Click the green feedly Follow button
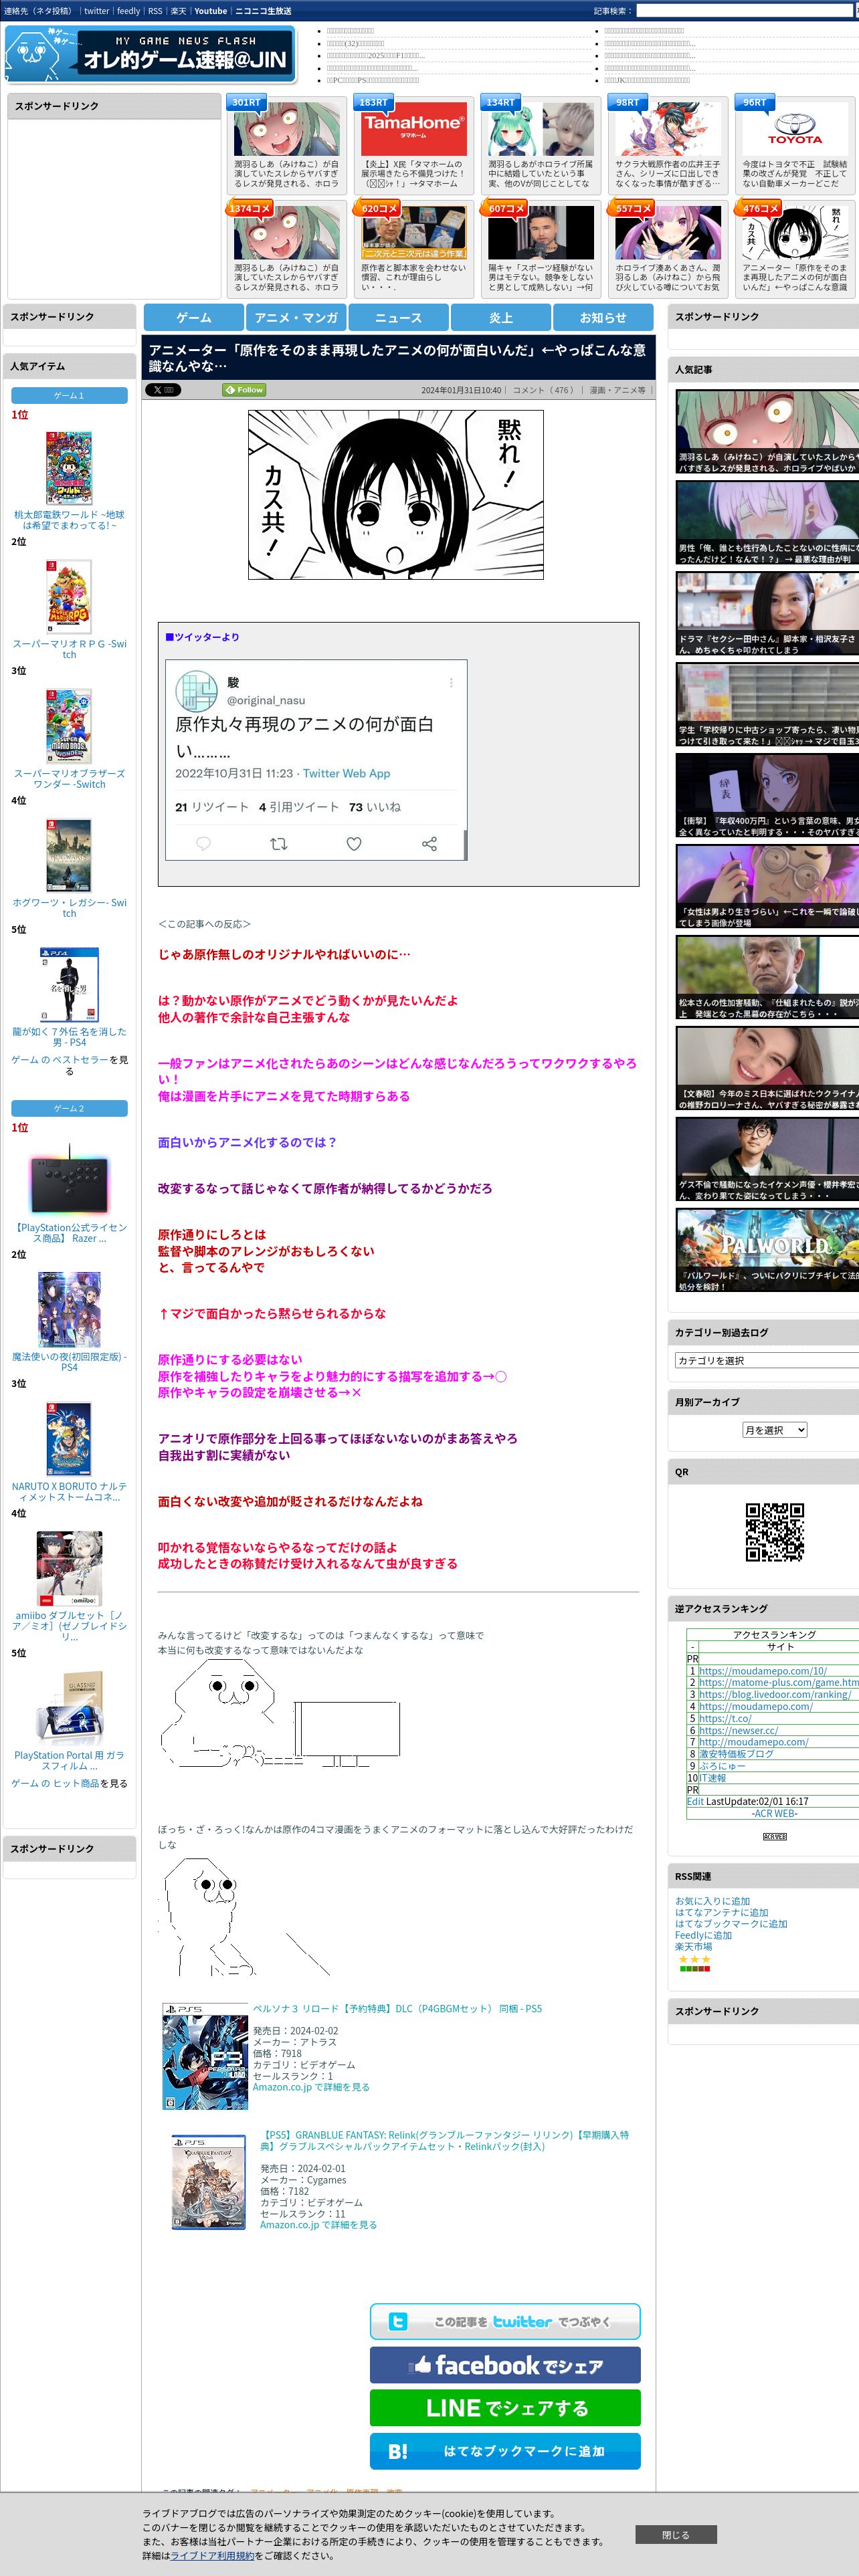Viewport: 859px width, 2576px height. click(244, 390)
